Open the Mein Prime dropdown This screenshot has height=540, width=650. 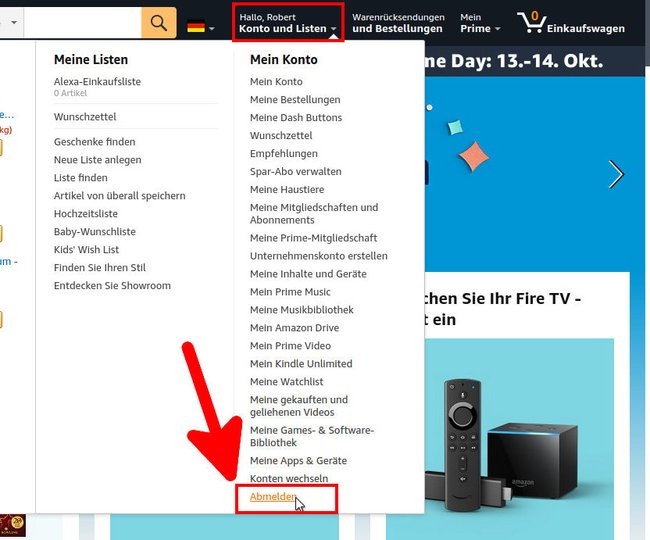point(480,23)
